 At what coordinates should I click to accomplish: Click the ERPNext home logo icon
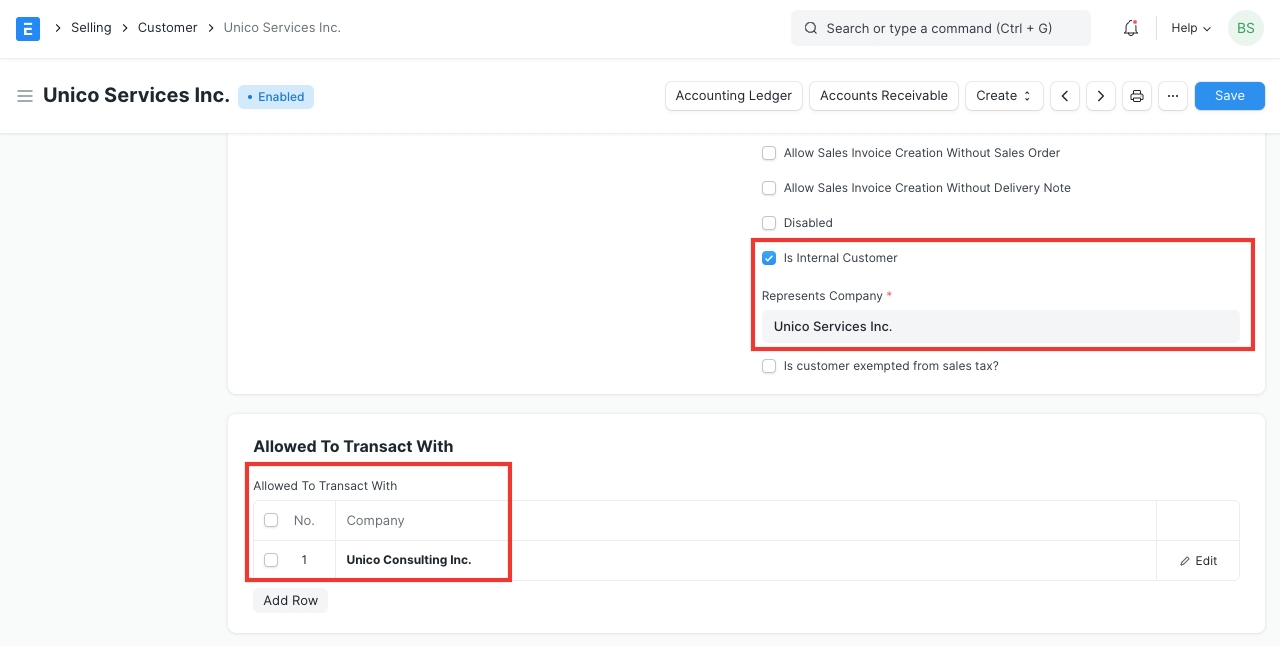pos(28,28)
